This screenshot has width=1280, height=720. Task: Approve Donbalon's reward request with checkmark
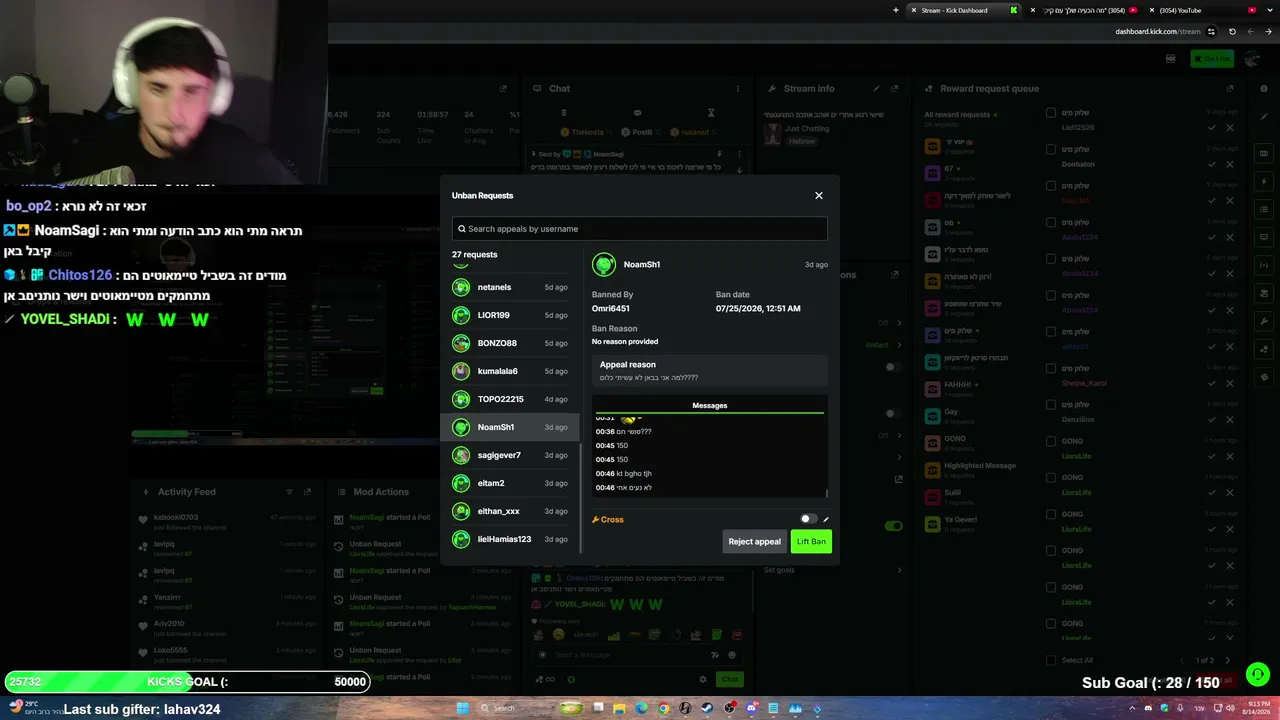[1212, 164]
